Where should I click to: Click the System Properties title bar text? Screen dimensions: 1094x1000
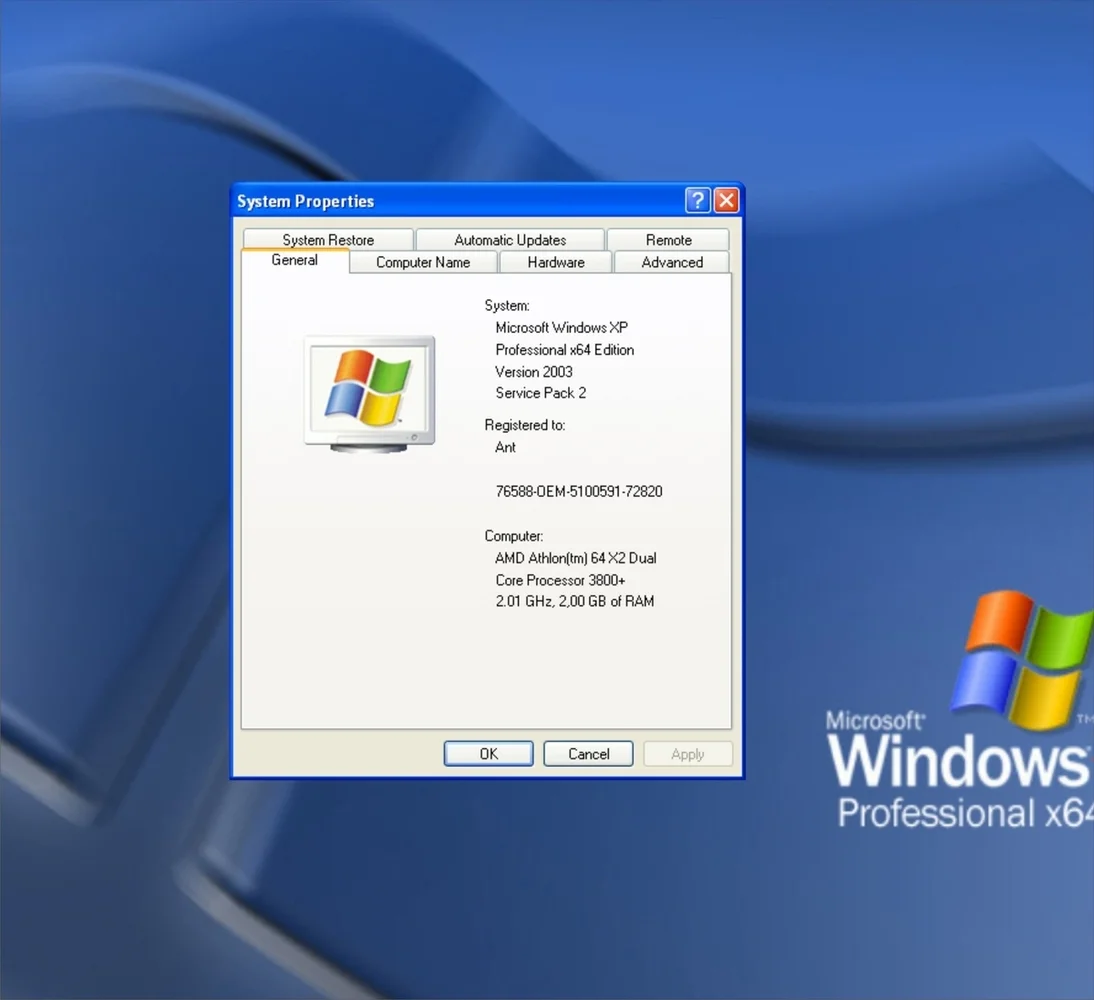pos(305,201)
